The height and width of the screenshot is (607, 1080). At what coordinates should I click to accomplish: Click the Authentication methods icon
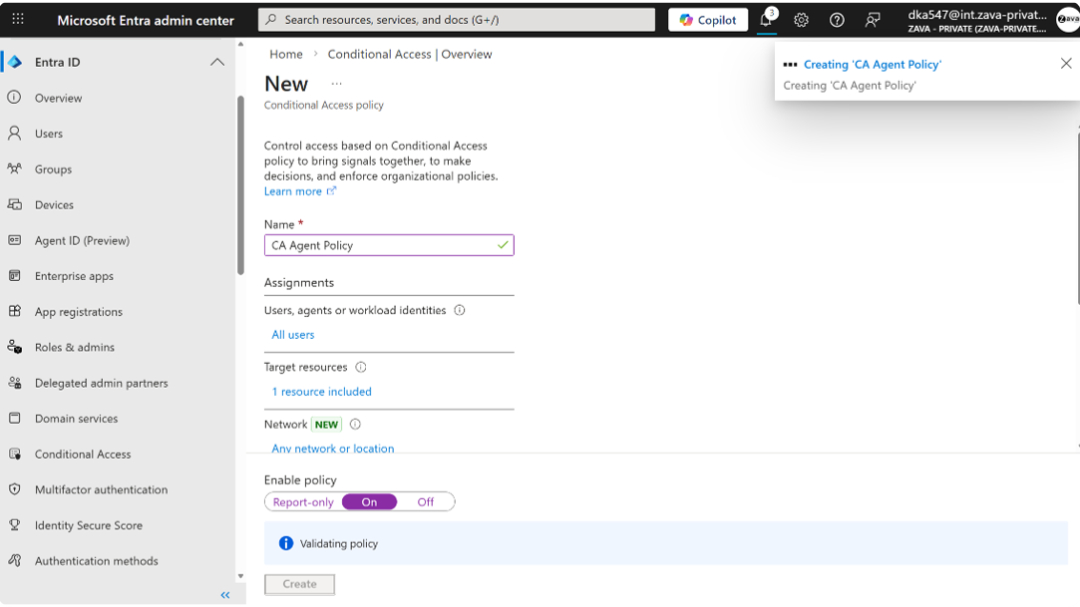[x=14, y=561]
